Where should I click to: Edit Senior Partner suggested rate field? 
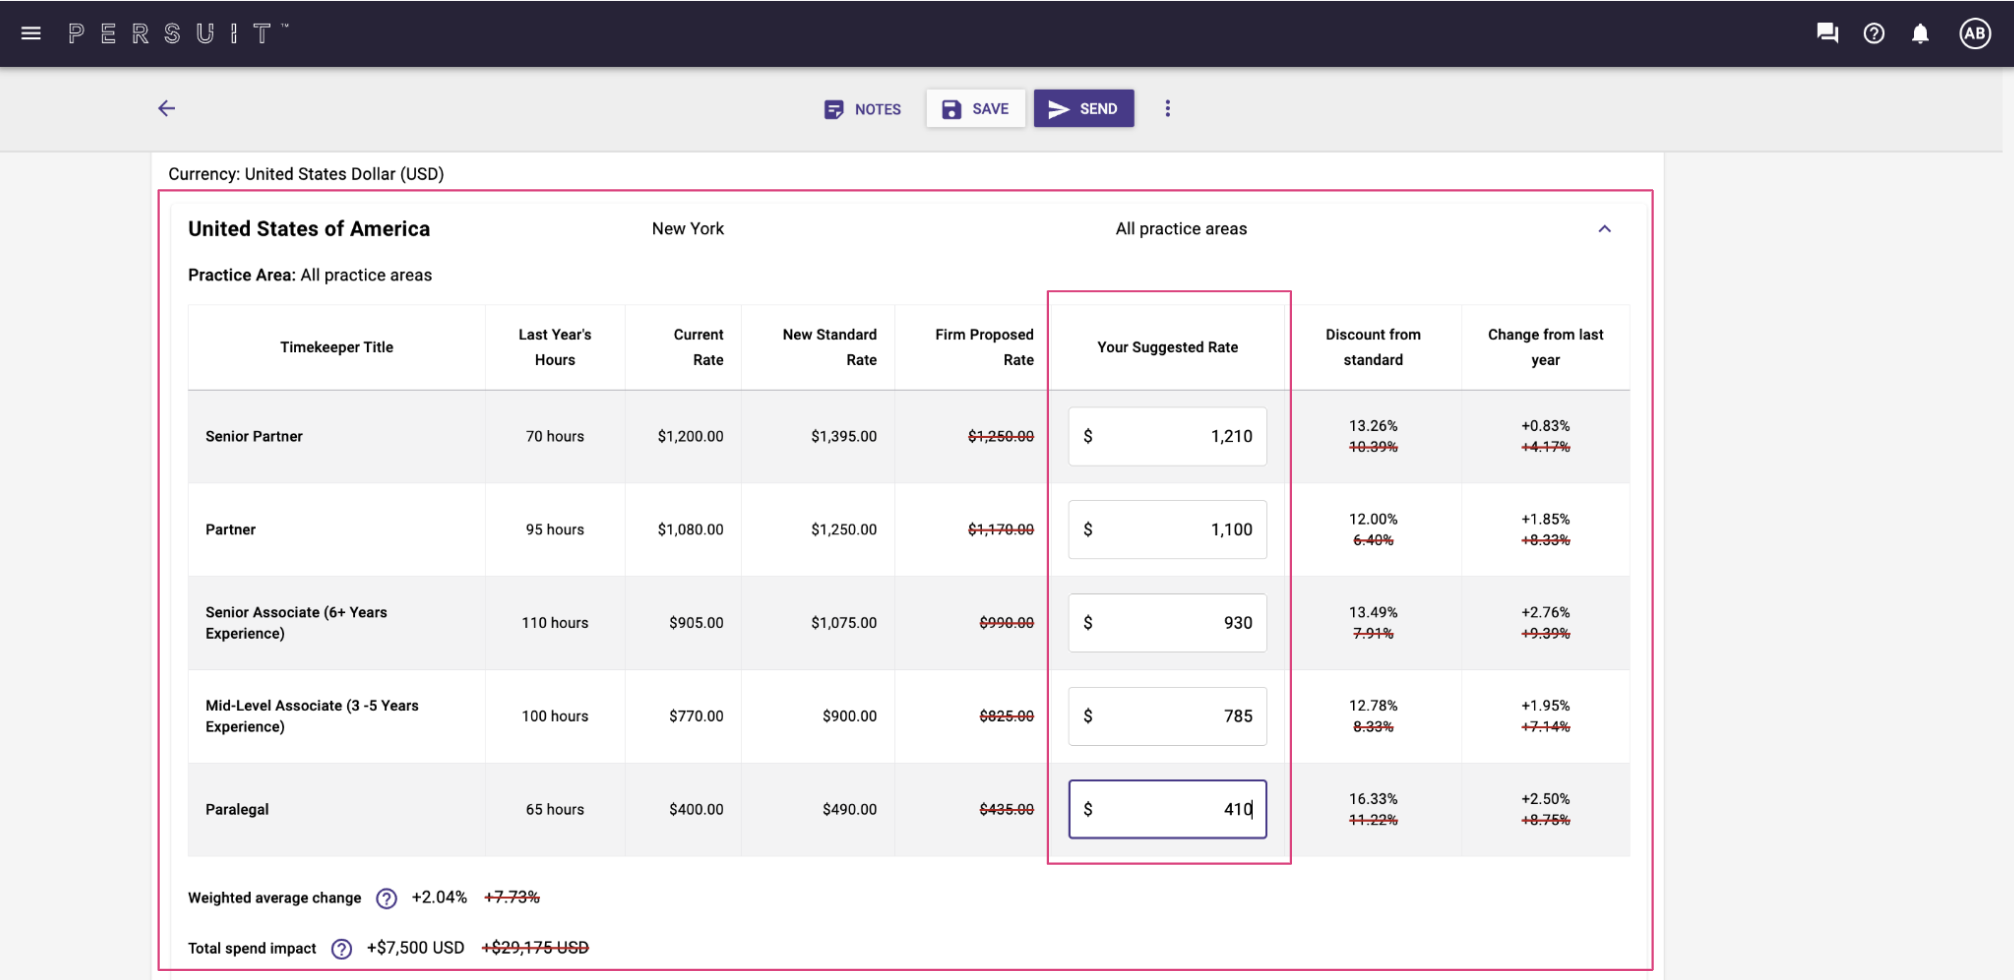pos(1167,436)
